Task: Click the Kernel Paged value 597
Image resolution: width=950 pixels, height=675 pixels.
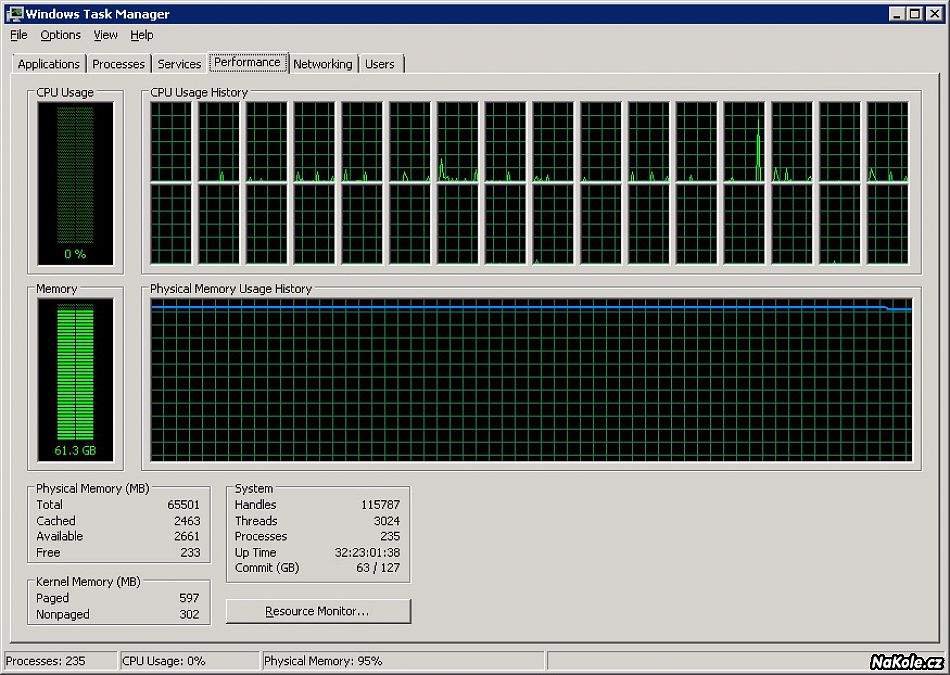Action: [x=189, y=598]
